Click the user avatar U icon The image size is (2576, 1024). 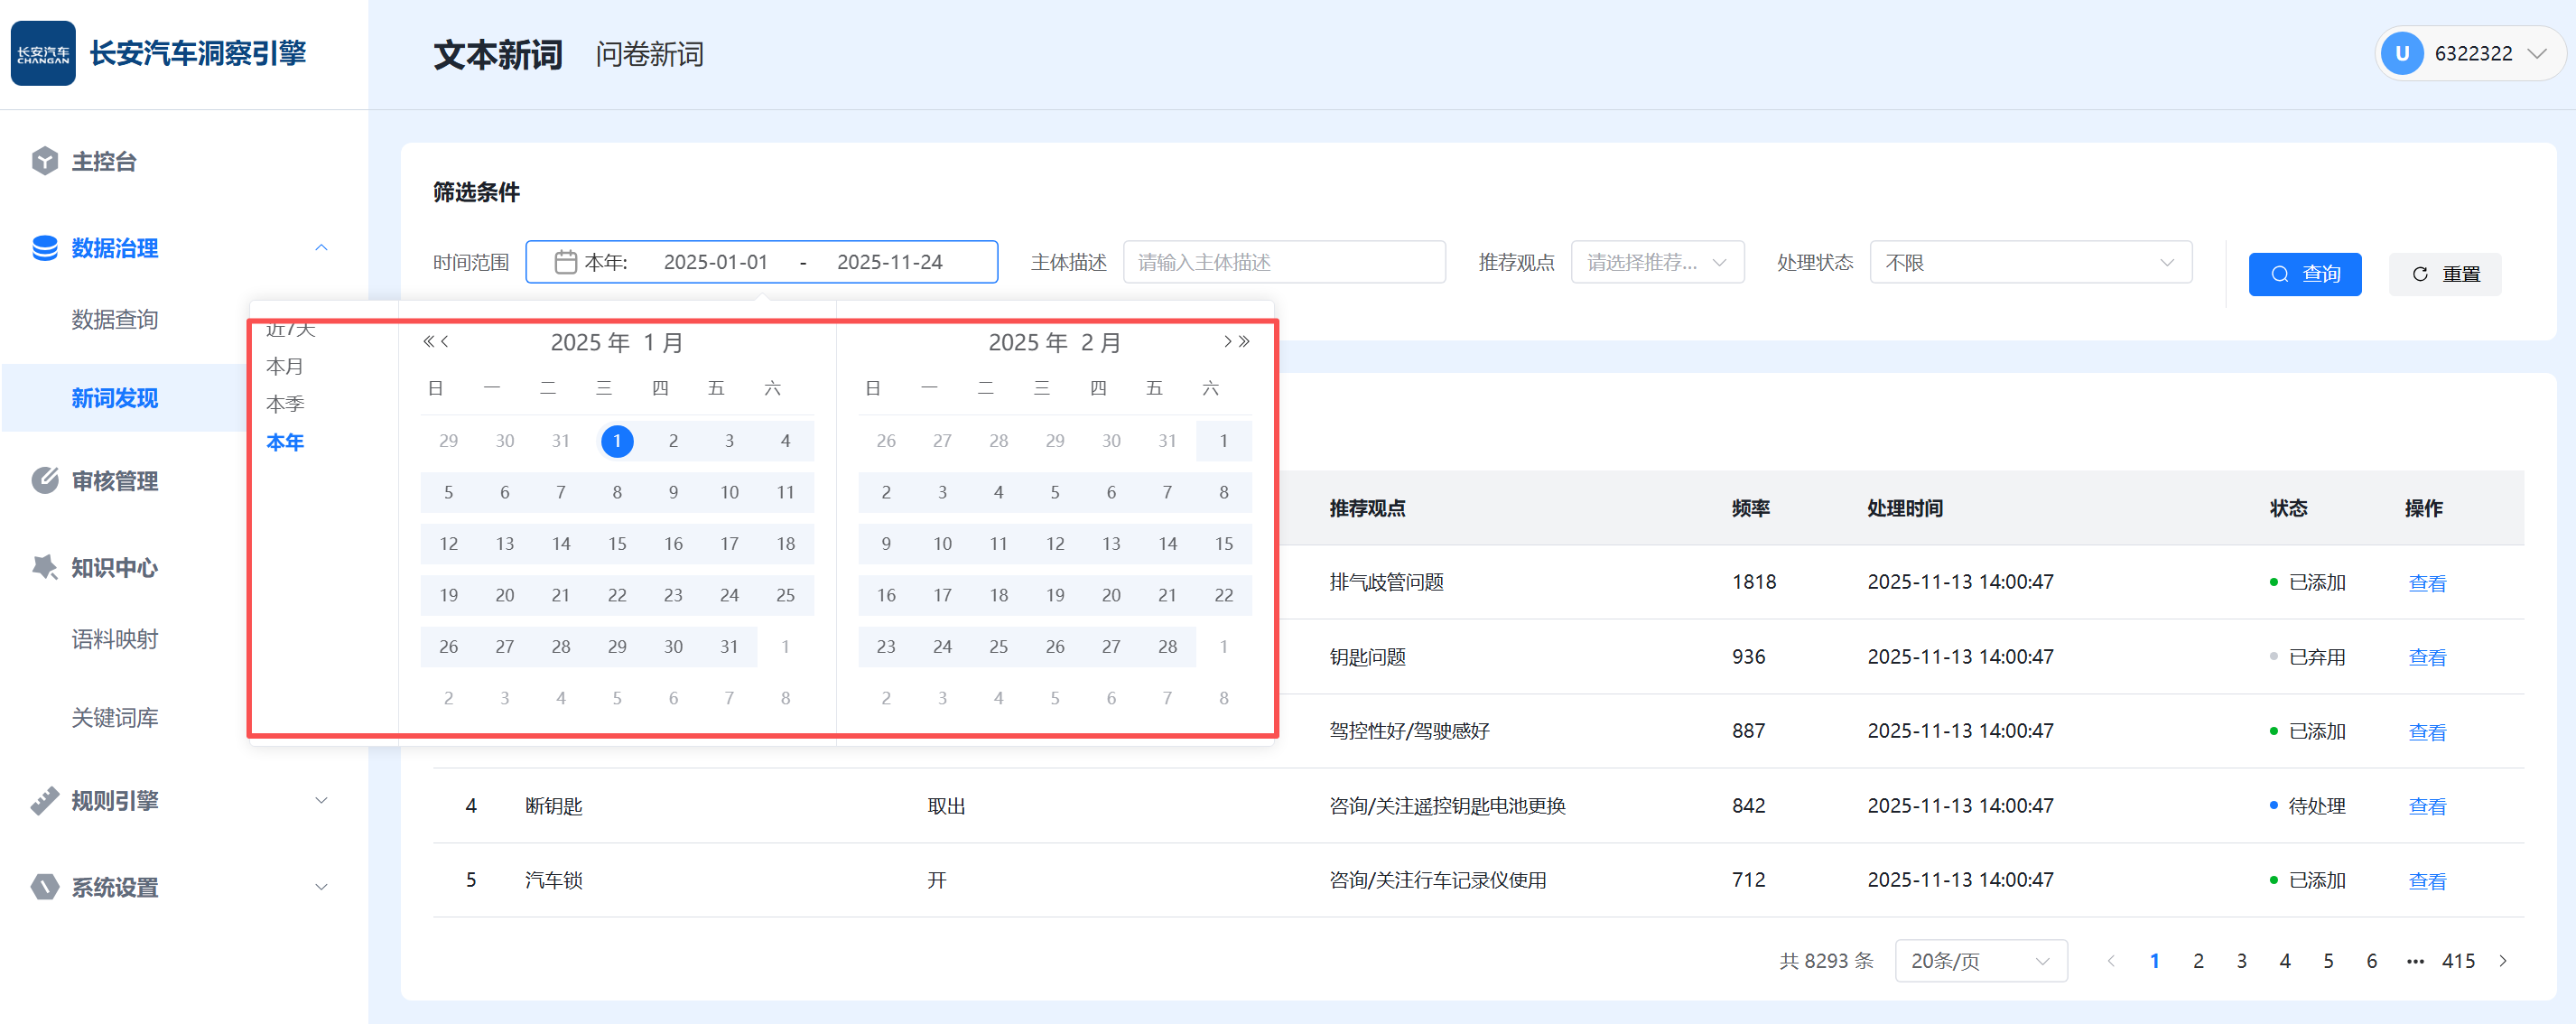[2401, 54]
